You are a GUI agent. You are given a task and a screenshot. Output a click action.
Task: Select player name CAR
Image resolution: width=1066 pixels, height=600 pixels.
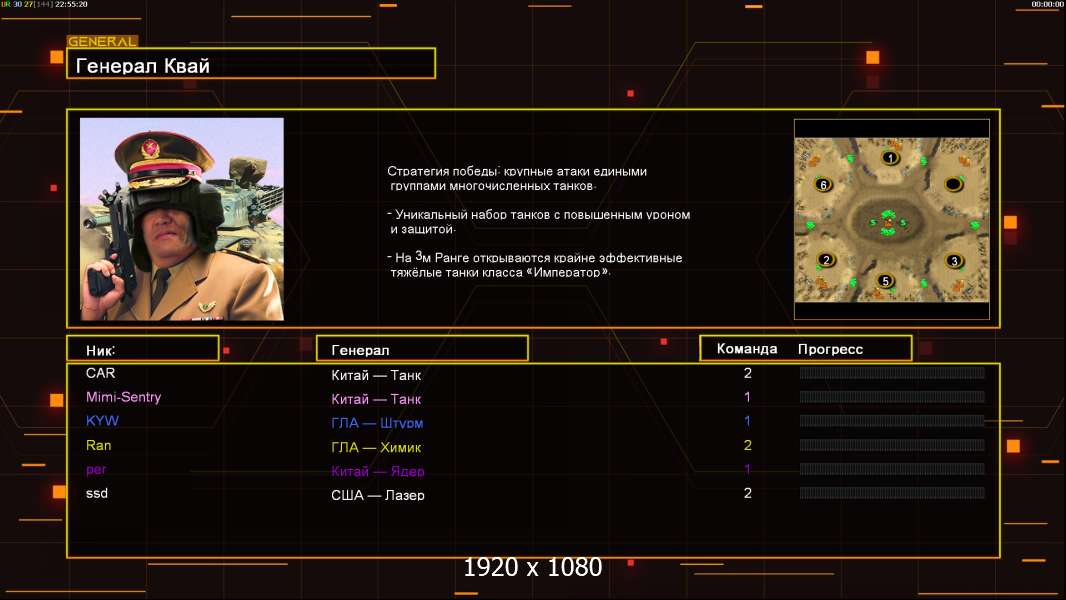[101, 373]
